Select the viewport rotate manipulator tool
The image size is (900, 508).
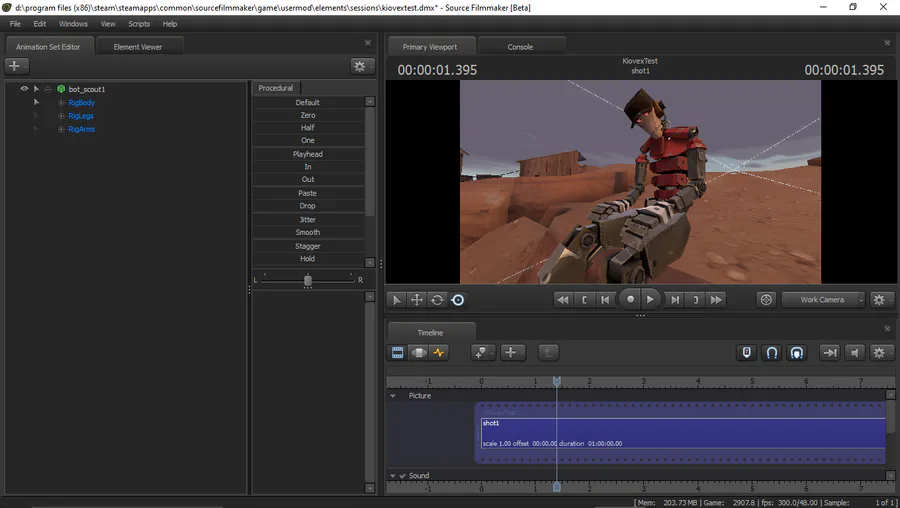pos(437,300)
